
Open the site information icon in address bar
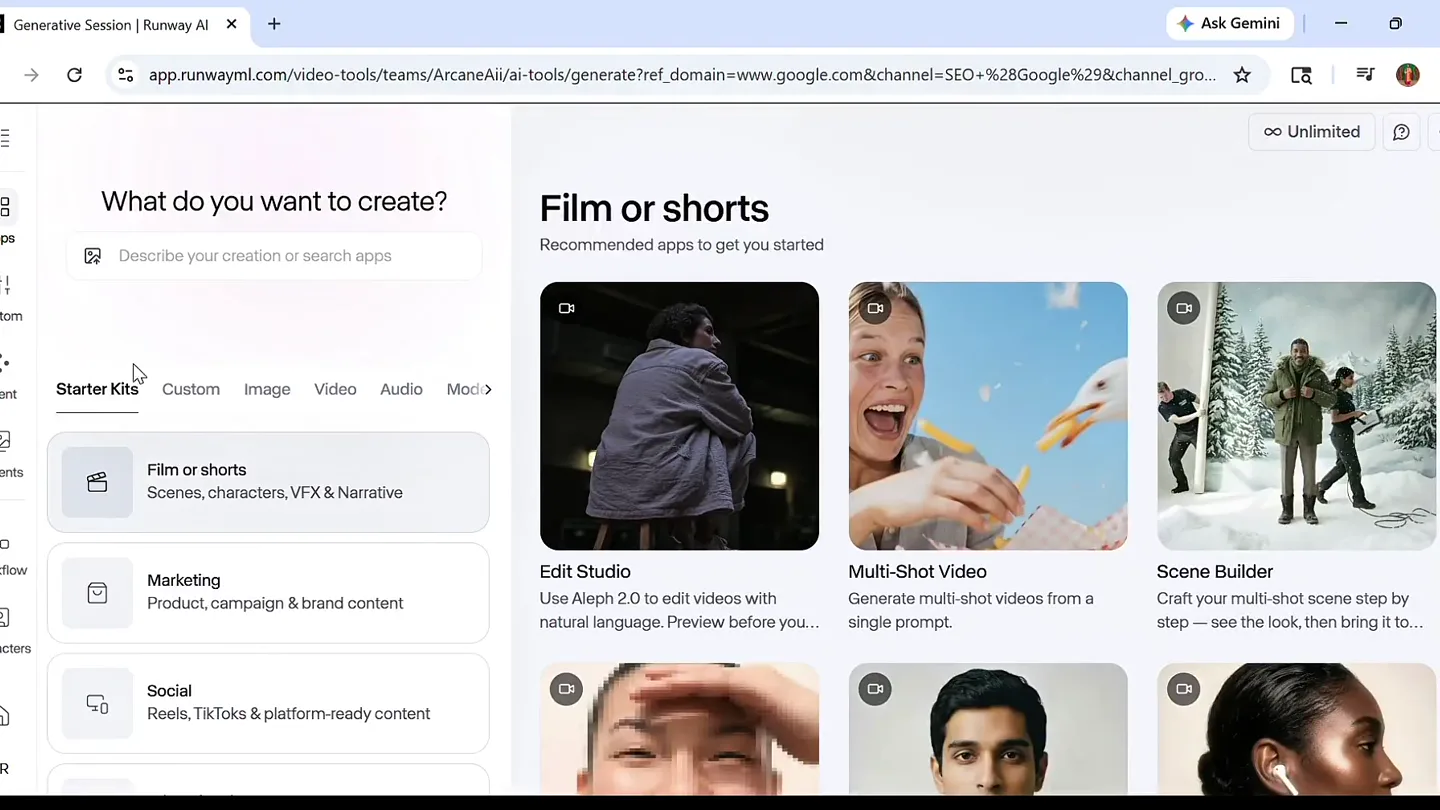[x=125, y=75]
